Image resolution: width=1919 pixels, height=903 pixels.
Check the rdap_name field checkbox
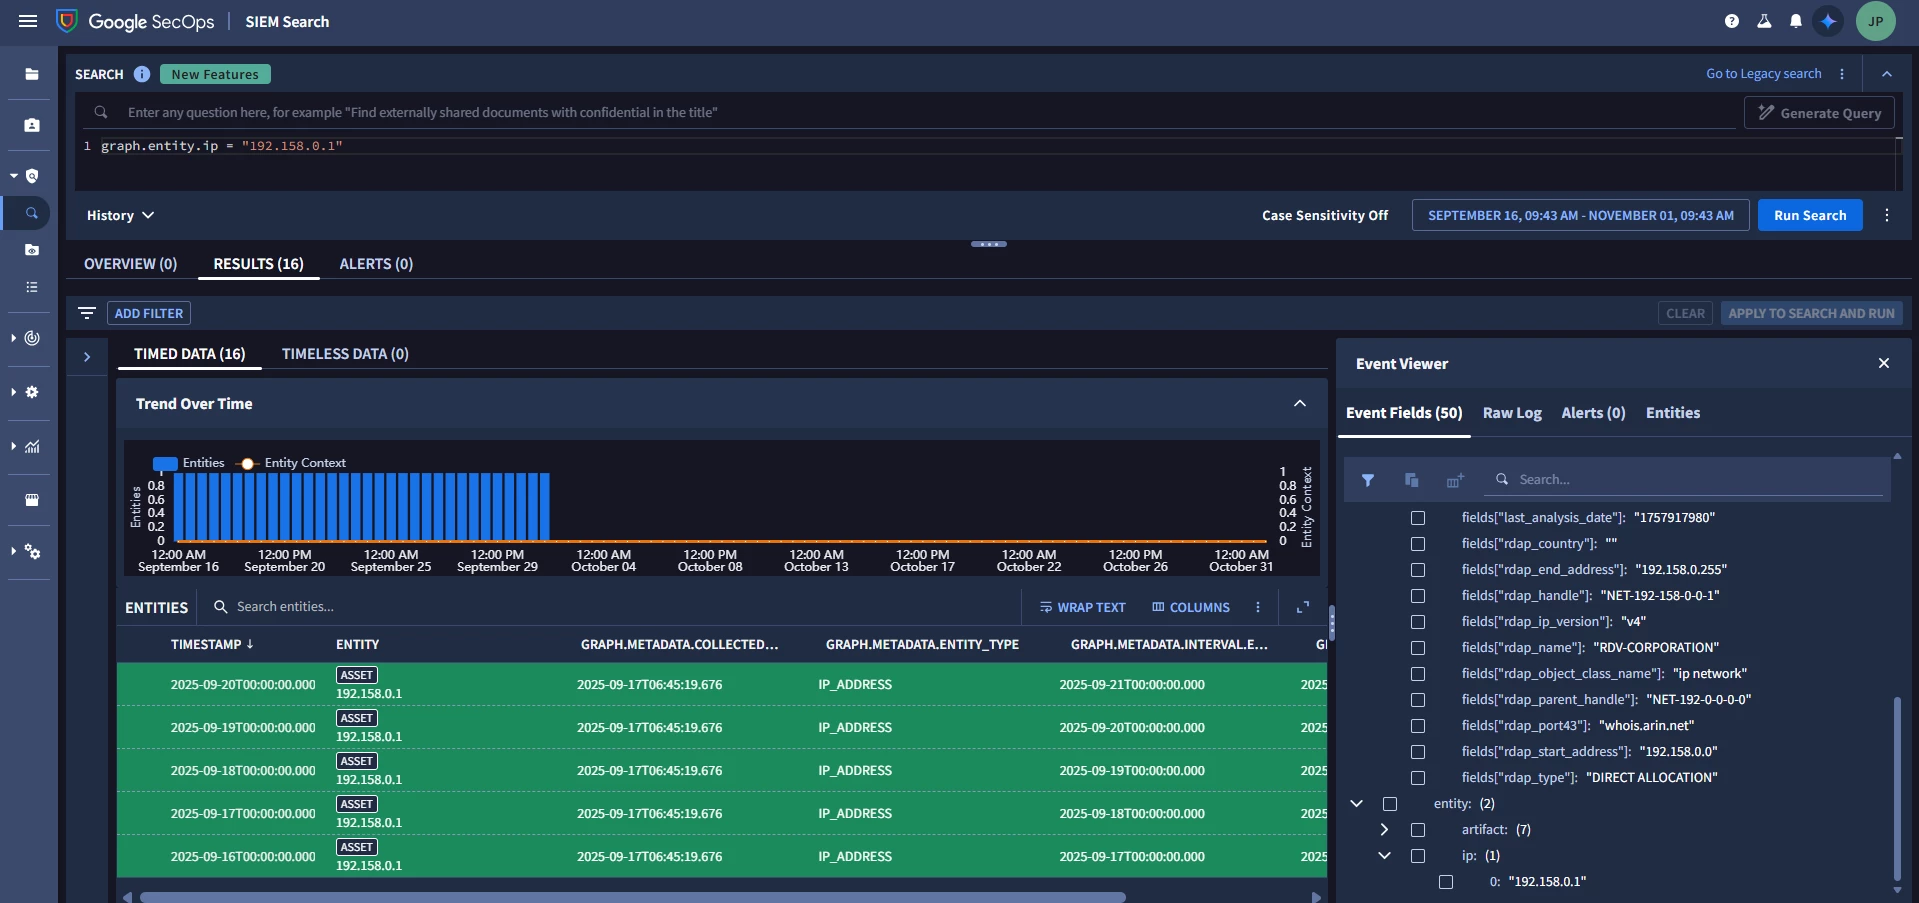pos(1418,648)
